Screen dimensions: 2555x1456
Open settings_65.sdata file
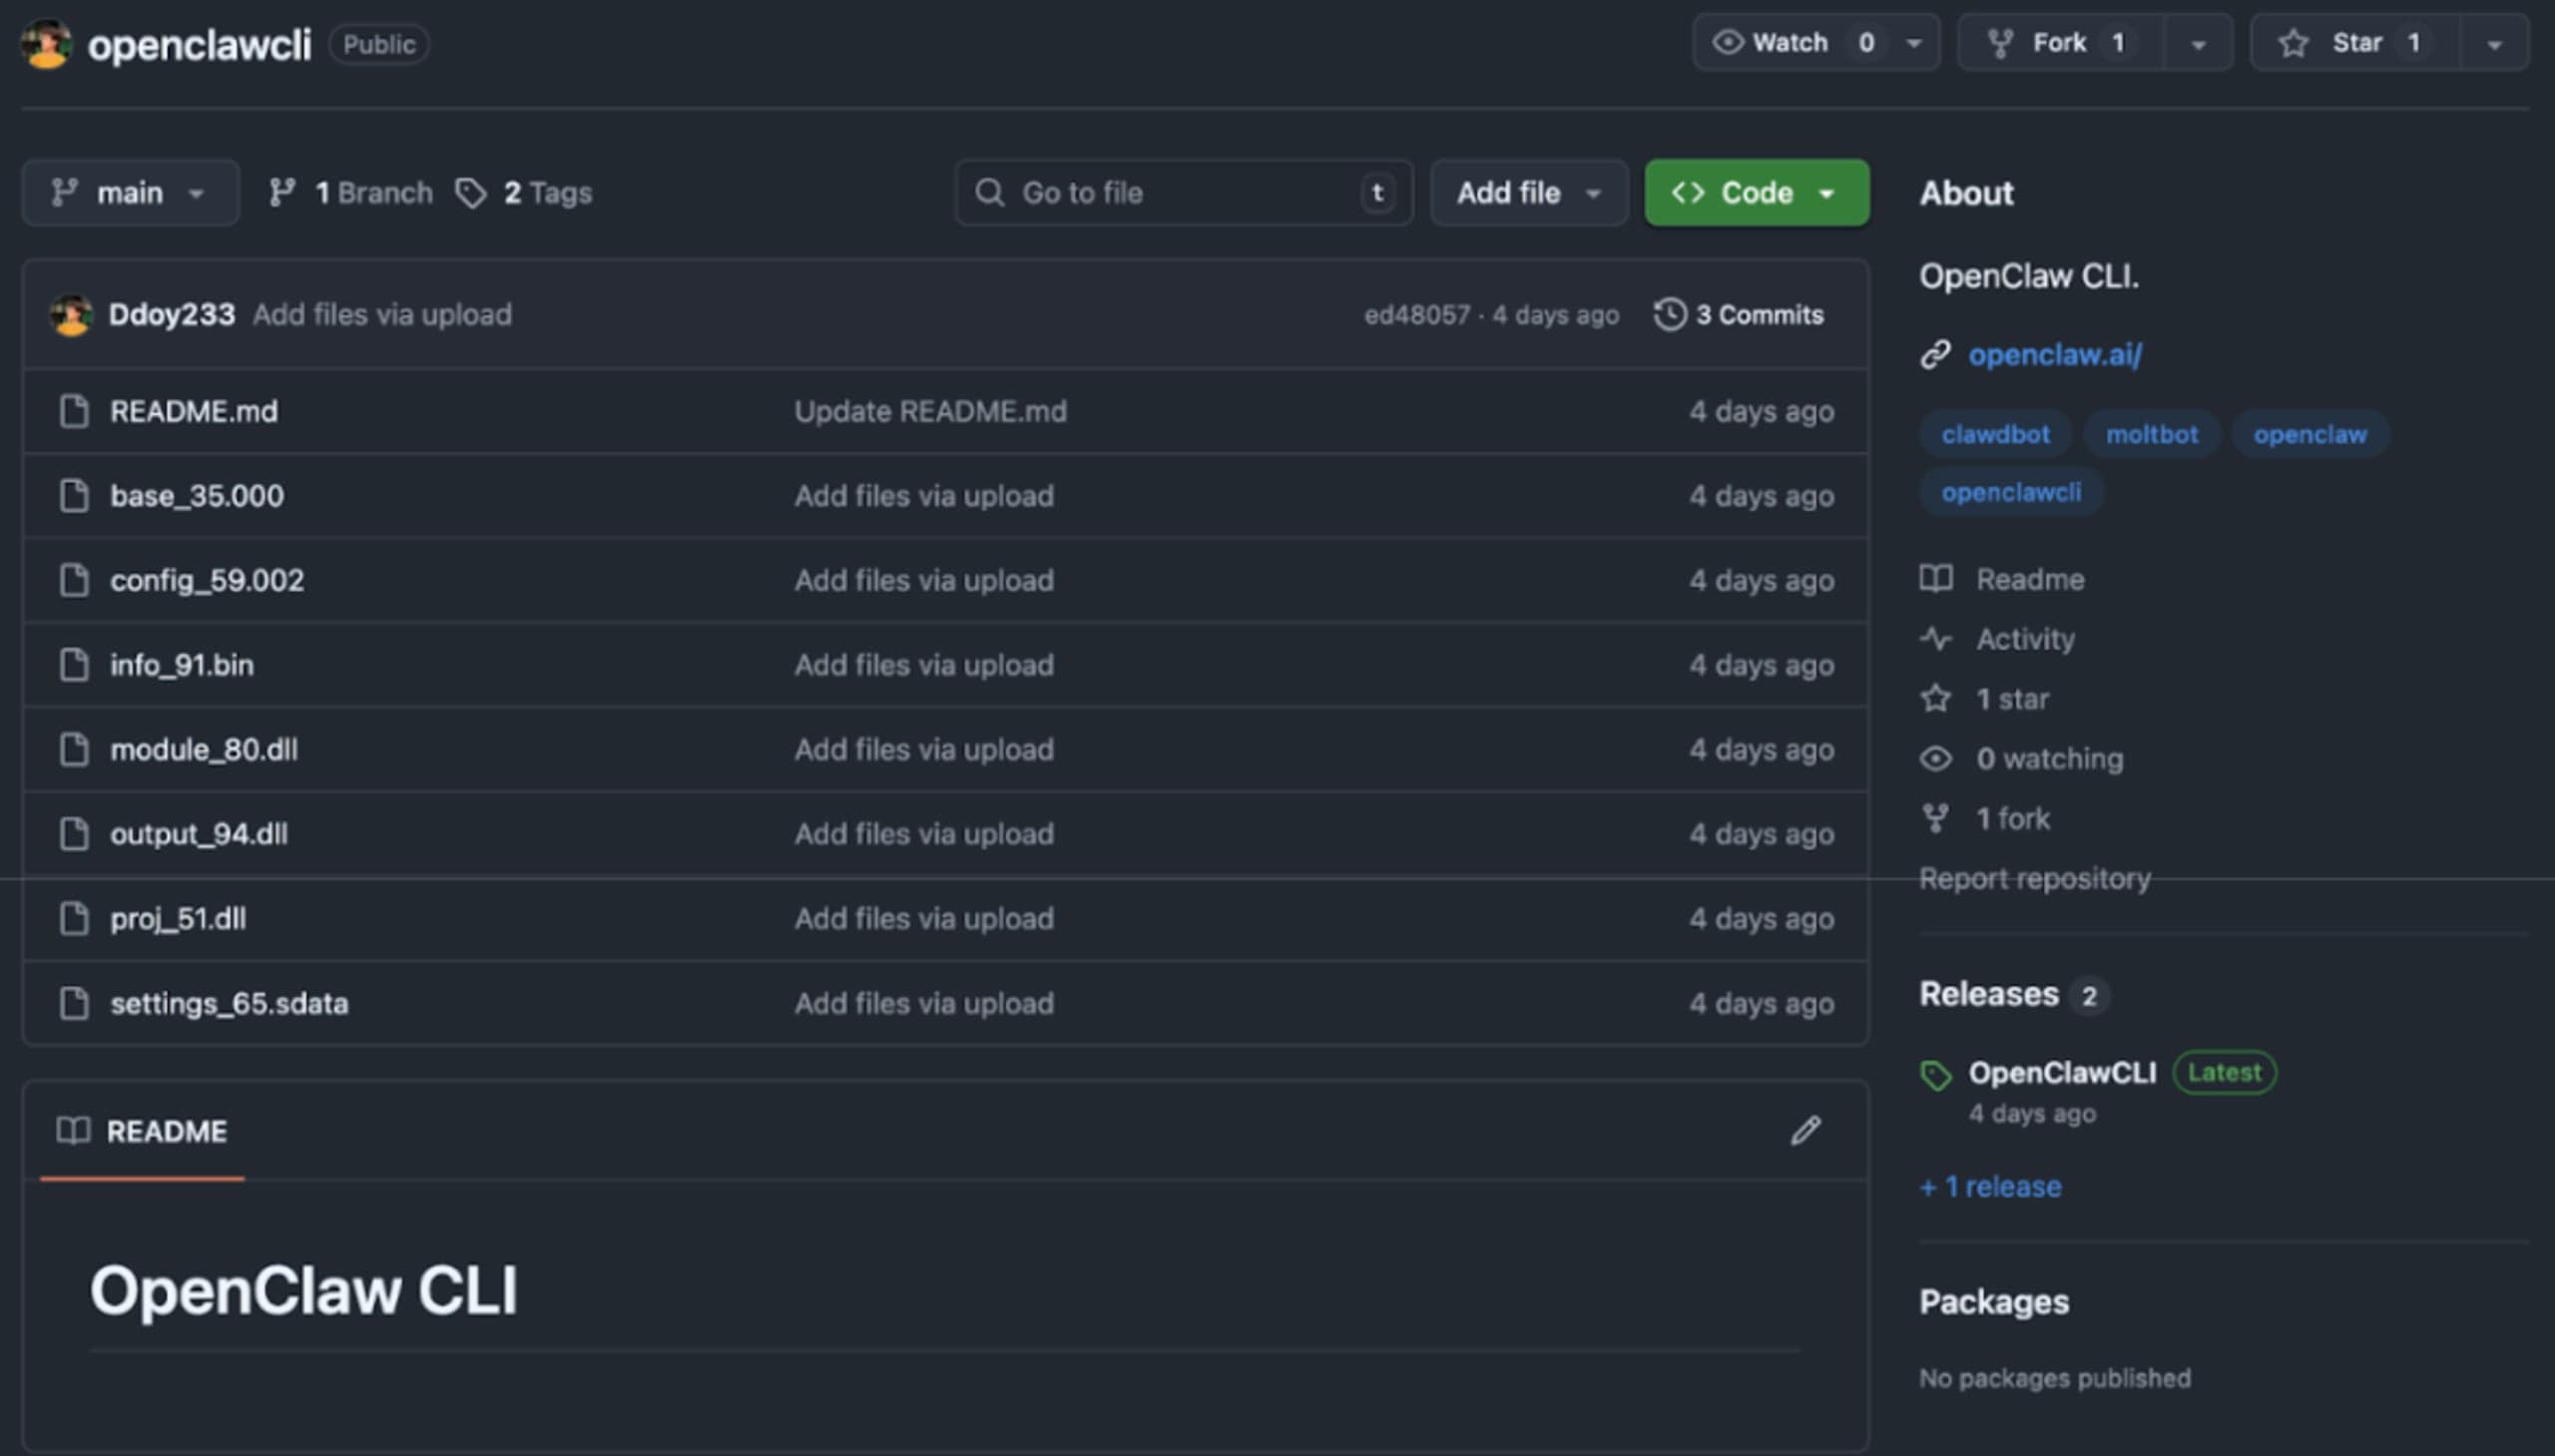coord(229,1003)
